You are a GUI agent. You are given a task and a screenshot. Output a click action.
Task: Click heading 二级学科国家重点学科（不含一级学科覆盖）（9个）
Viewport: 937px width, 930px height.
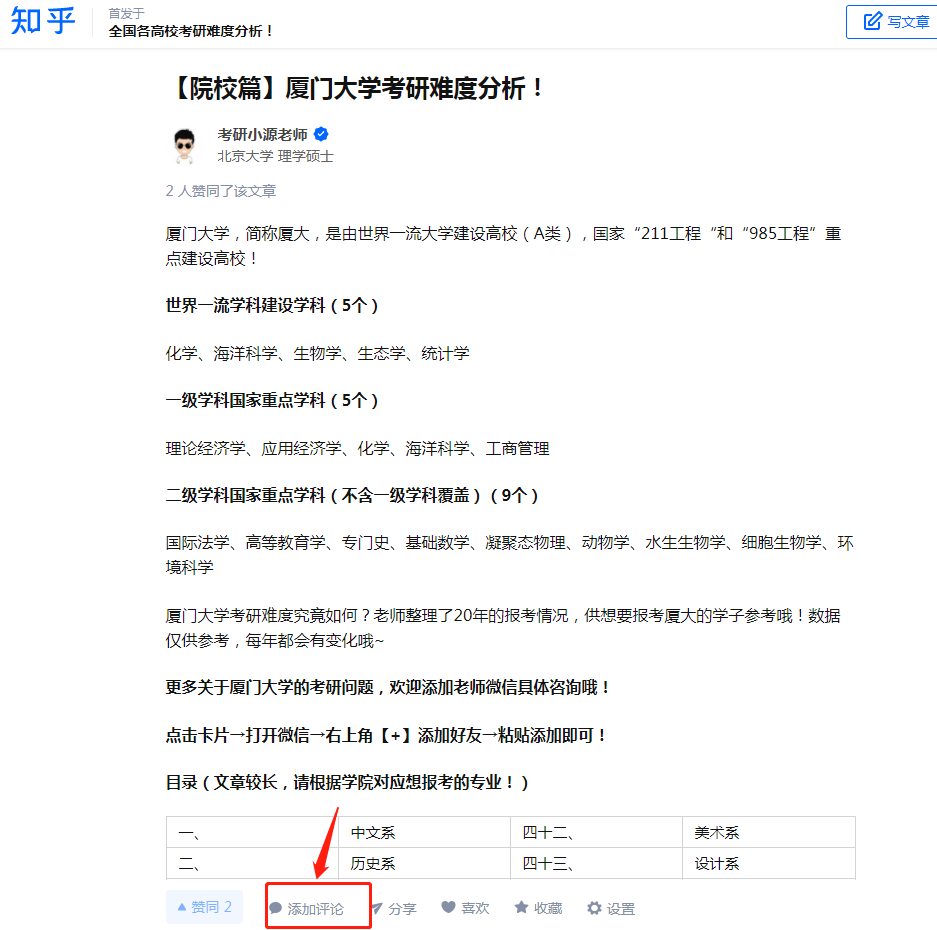[352, 495]
